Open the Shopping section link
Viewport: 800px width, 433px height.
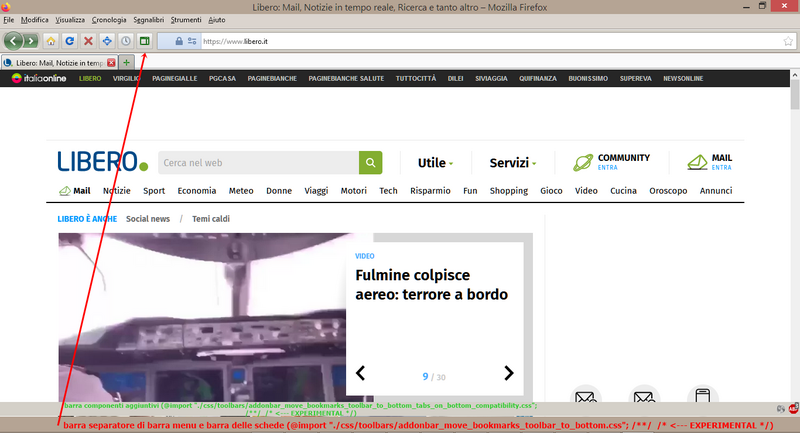pos(509,191)
